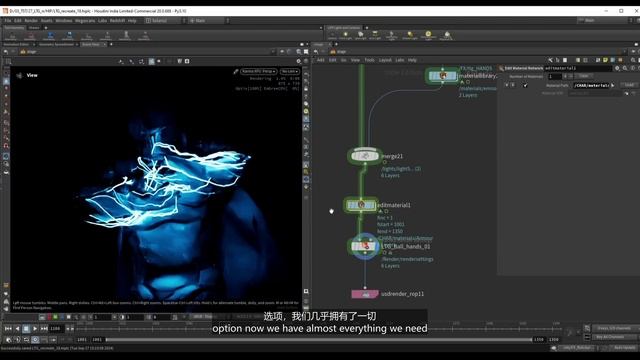This screenshot has width=640, height=360.
Task: Switch to the Scene View tab
Action: tap(92, 44)
